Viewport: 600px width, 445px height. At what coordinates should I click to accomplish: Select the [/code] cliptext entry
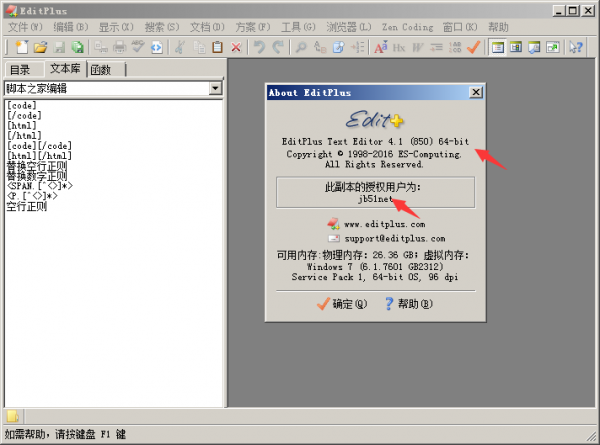(x=24, y=116)
